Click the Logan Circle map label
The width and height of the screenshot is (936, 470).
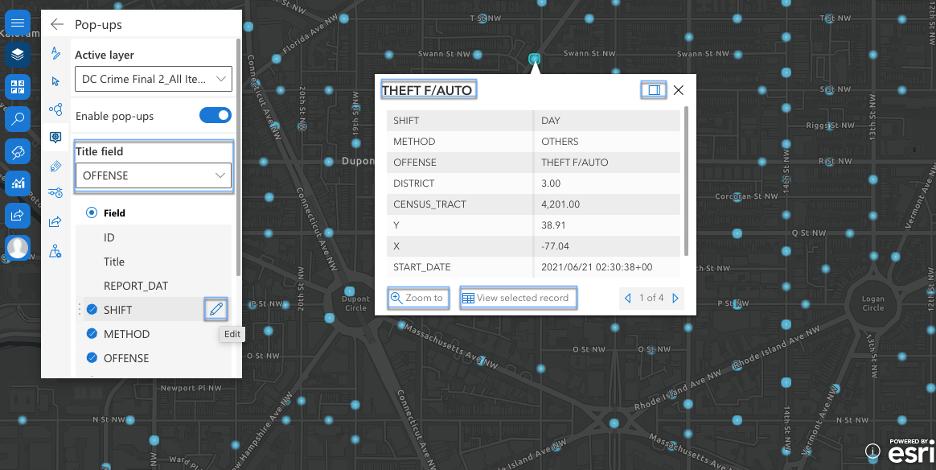873,303
